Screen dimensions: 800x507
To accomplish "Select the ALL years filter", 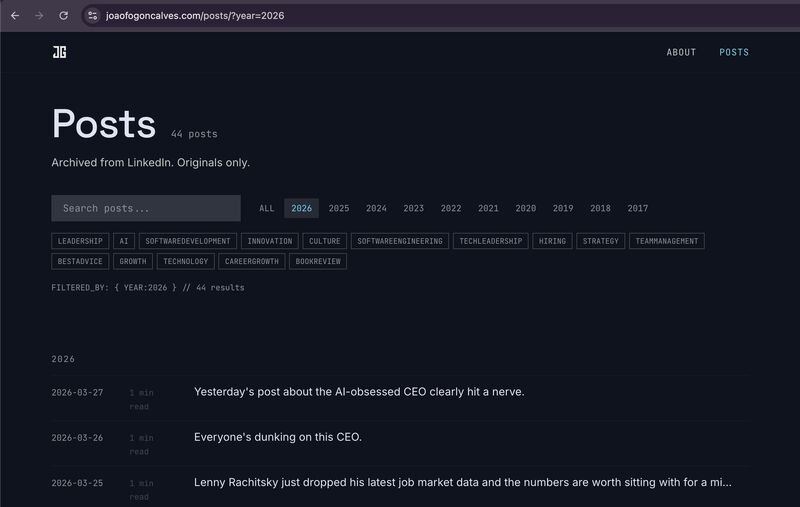I will pyautogui.click(x=267, y=208).
